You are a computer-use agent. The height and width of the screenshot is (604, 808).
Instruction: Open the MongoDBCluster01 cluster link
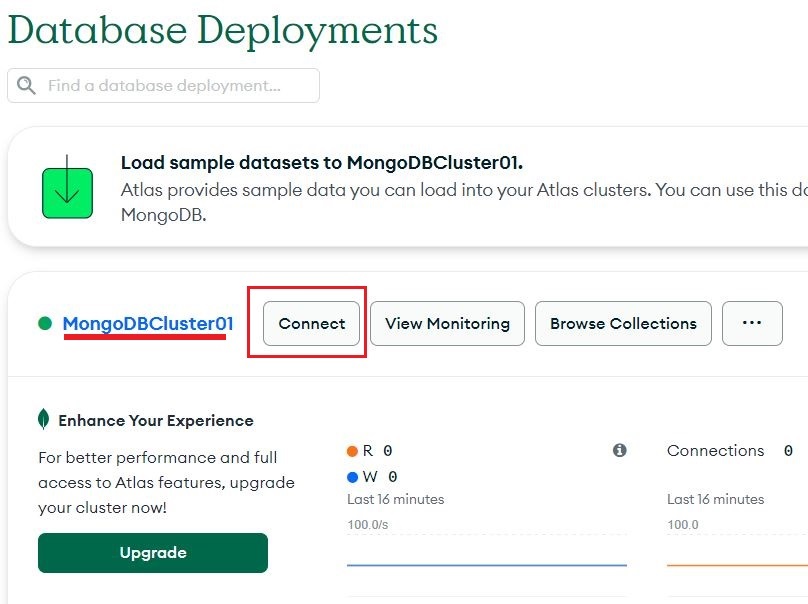pyautogui.click(x=146, y=323)
